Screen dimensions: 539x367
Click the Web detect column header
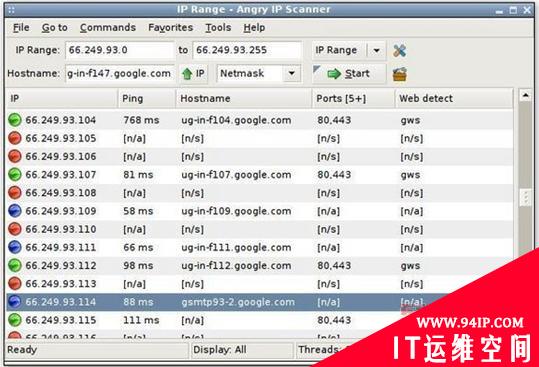pos(454,99)
